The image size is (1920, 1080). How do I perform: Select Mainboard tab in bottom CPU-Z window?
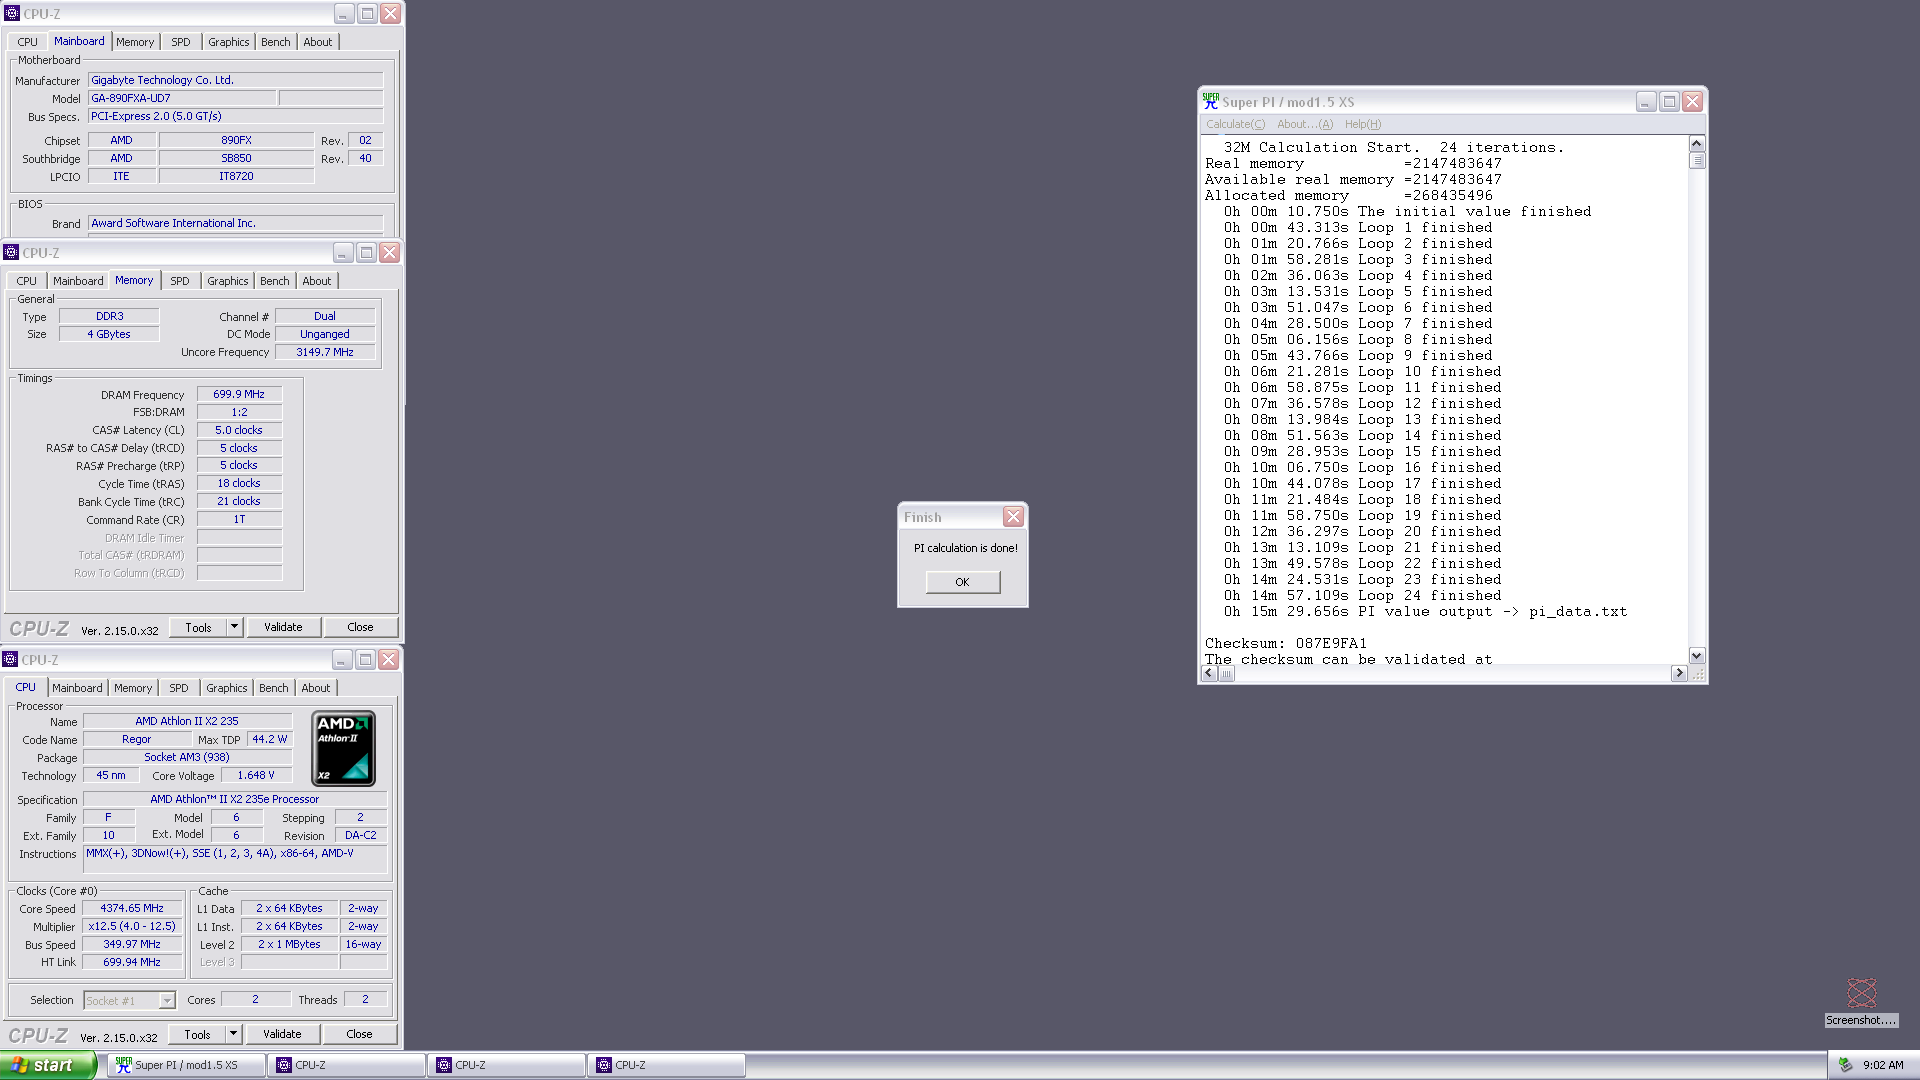(77, 688)
